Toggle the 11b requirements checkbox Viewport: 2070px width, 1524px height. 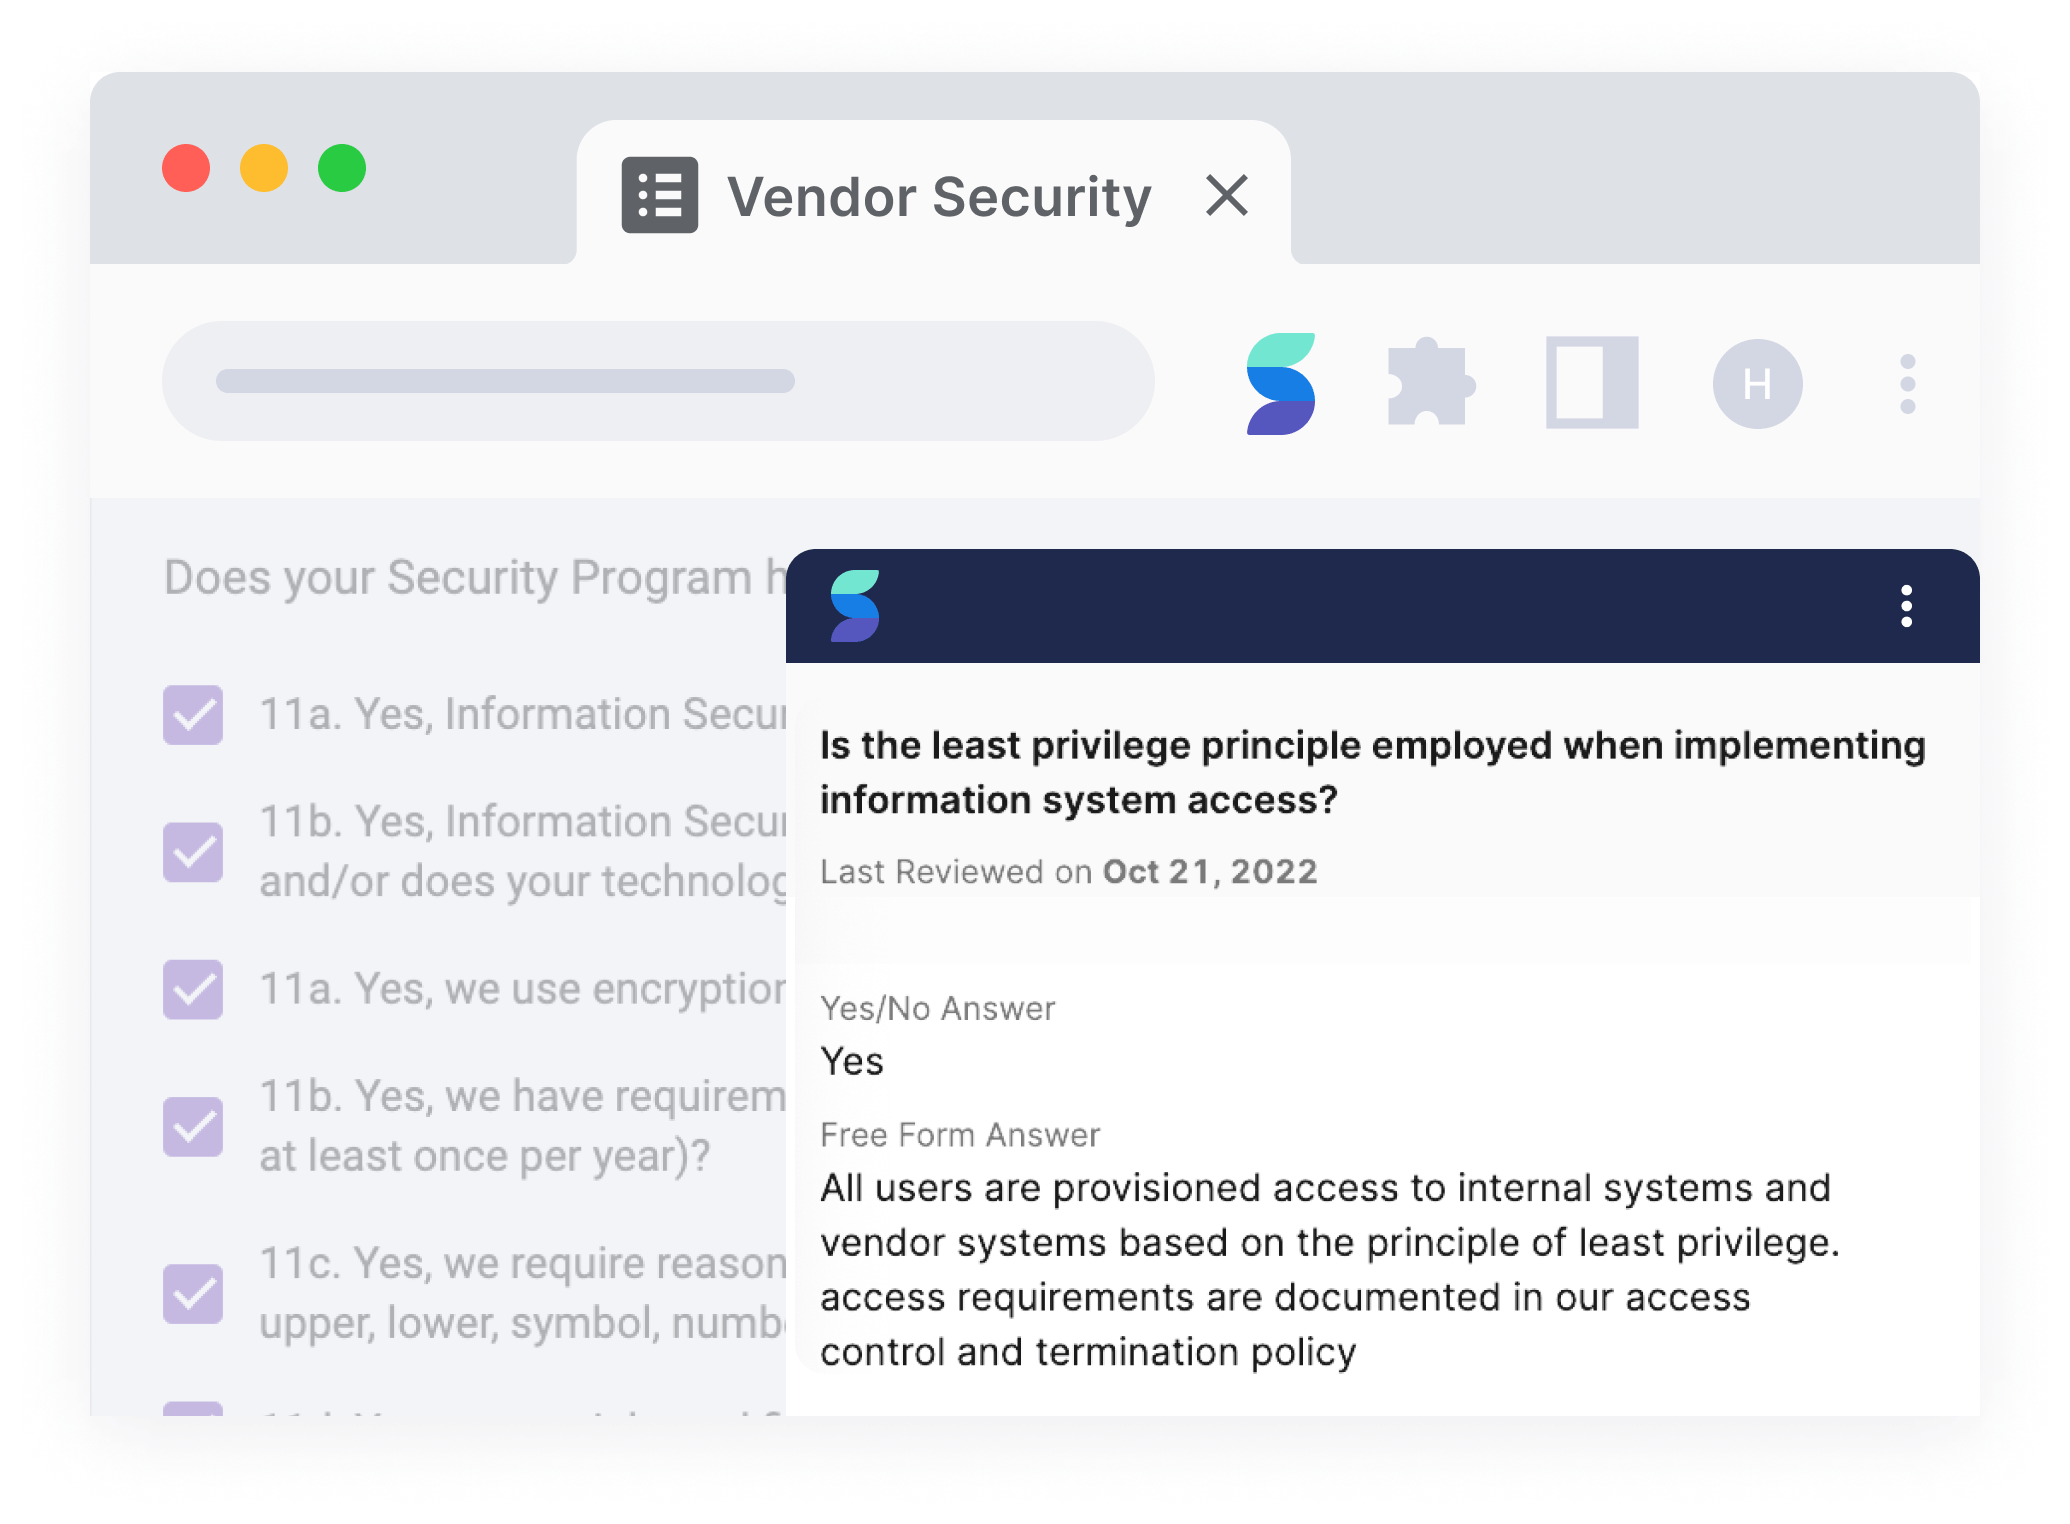click(x=193, y=1127)
